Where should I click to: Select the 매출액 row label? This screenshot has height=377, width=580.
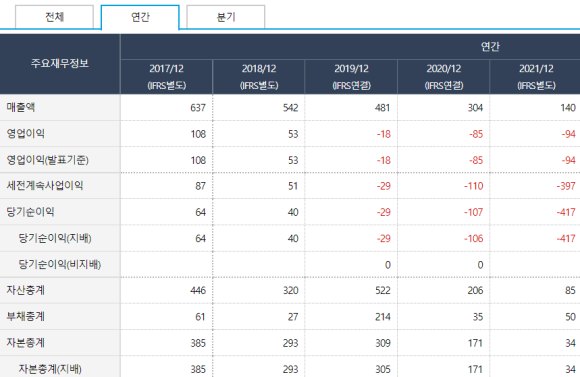(x=21, y=107)
